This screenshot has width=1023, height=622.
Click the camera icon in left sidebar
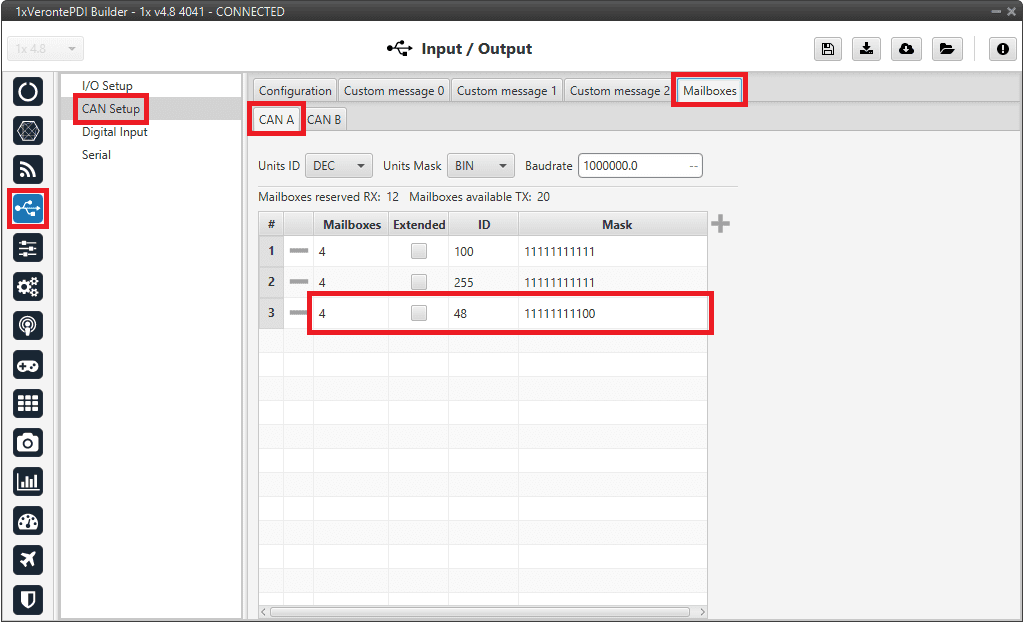click(28, 443)
